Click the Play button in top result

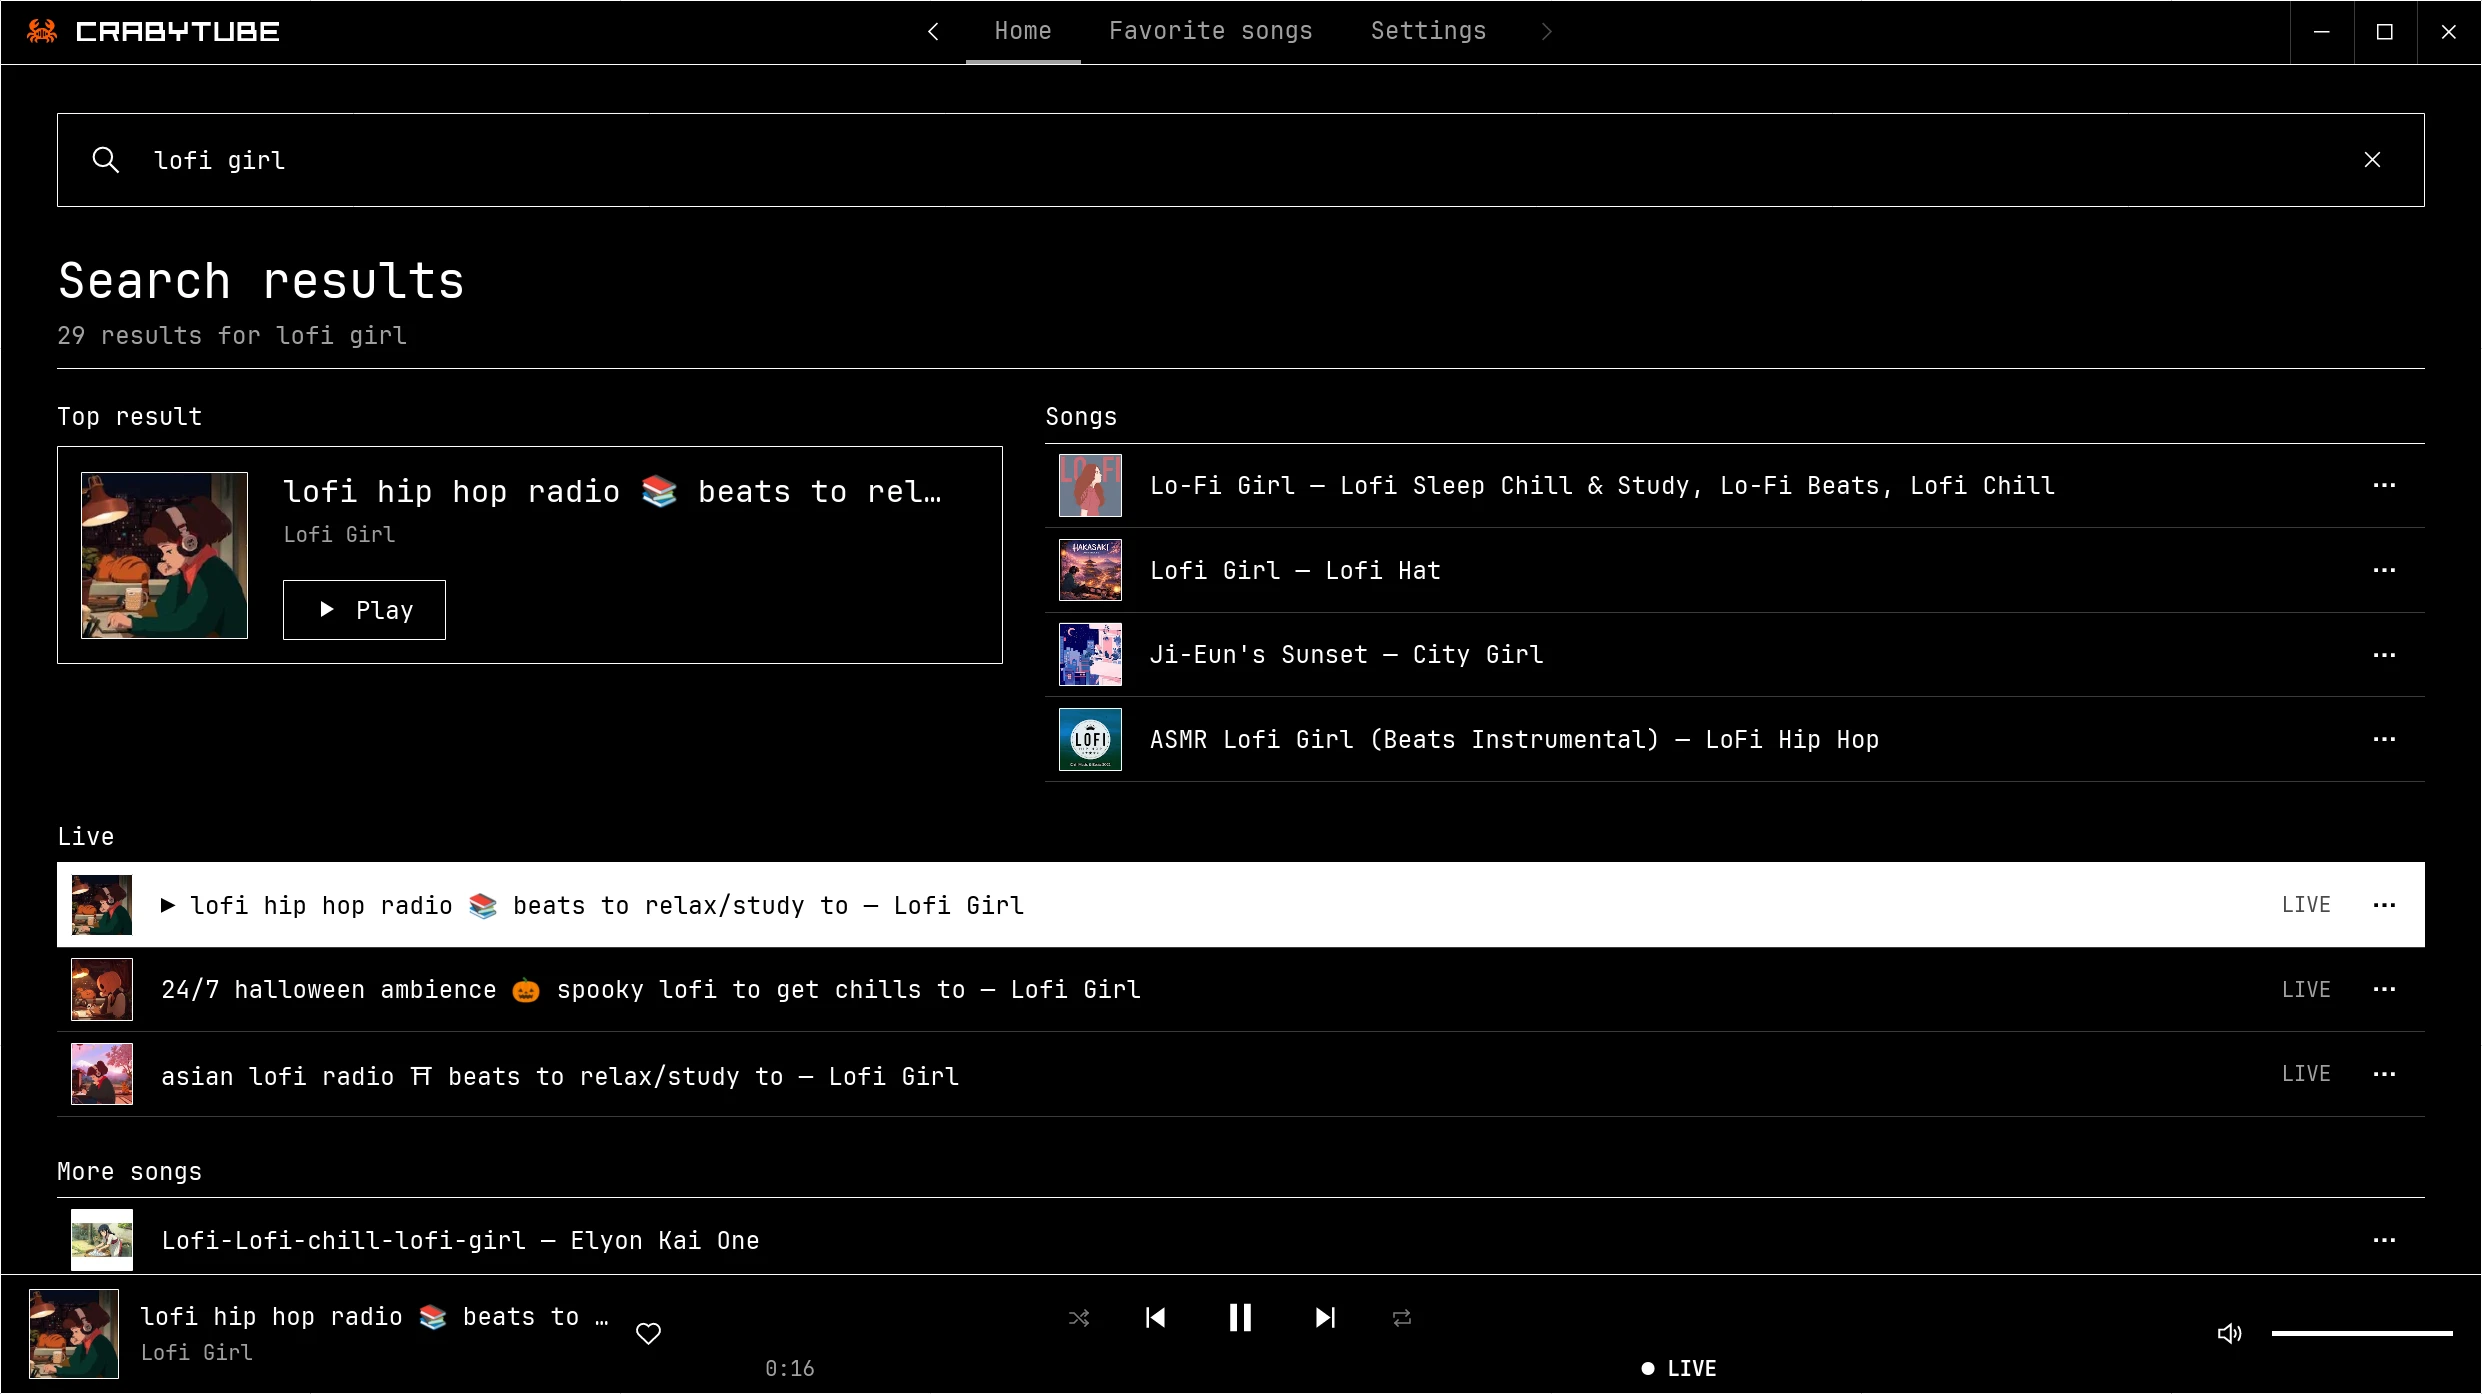click(364, 610)
